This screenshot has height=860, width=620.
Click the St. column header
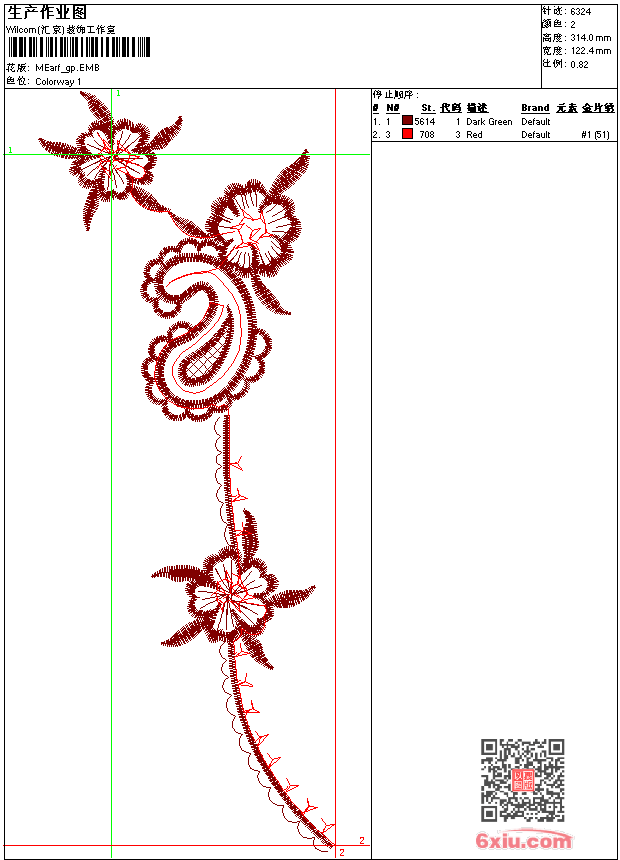tap(428, 108)
